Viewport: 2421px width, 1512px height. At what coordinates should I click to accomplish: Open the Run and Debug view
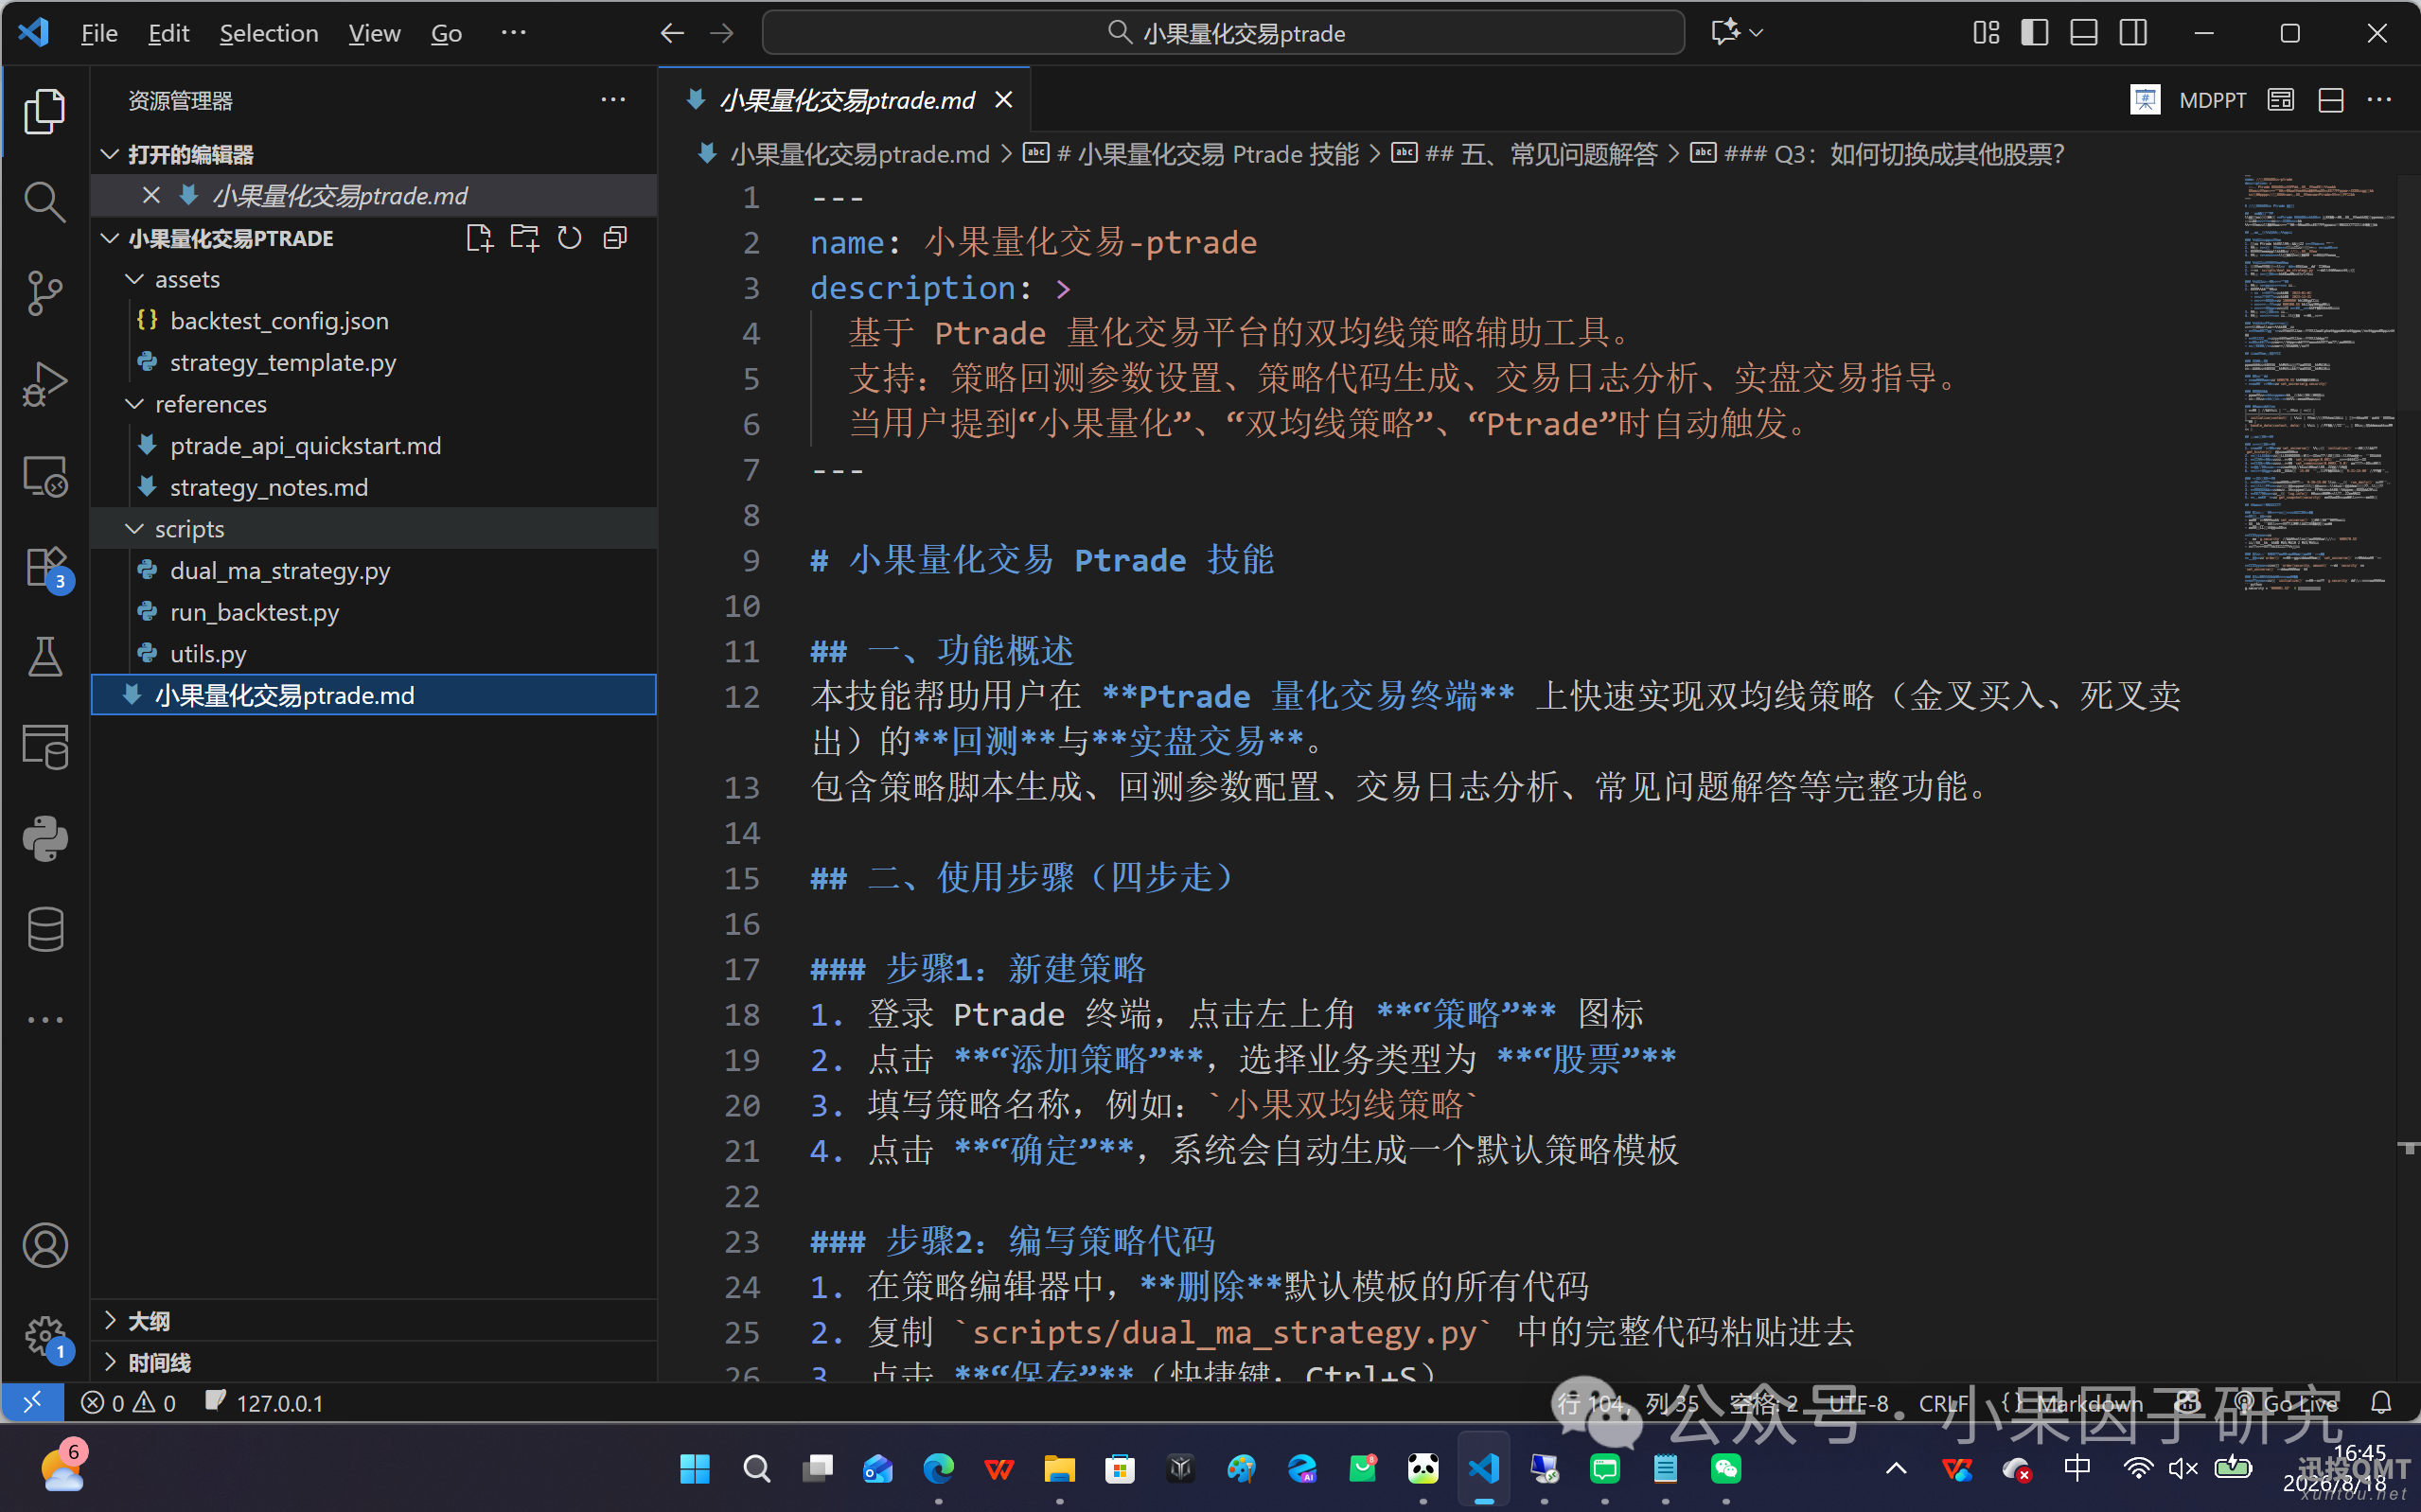45,384
